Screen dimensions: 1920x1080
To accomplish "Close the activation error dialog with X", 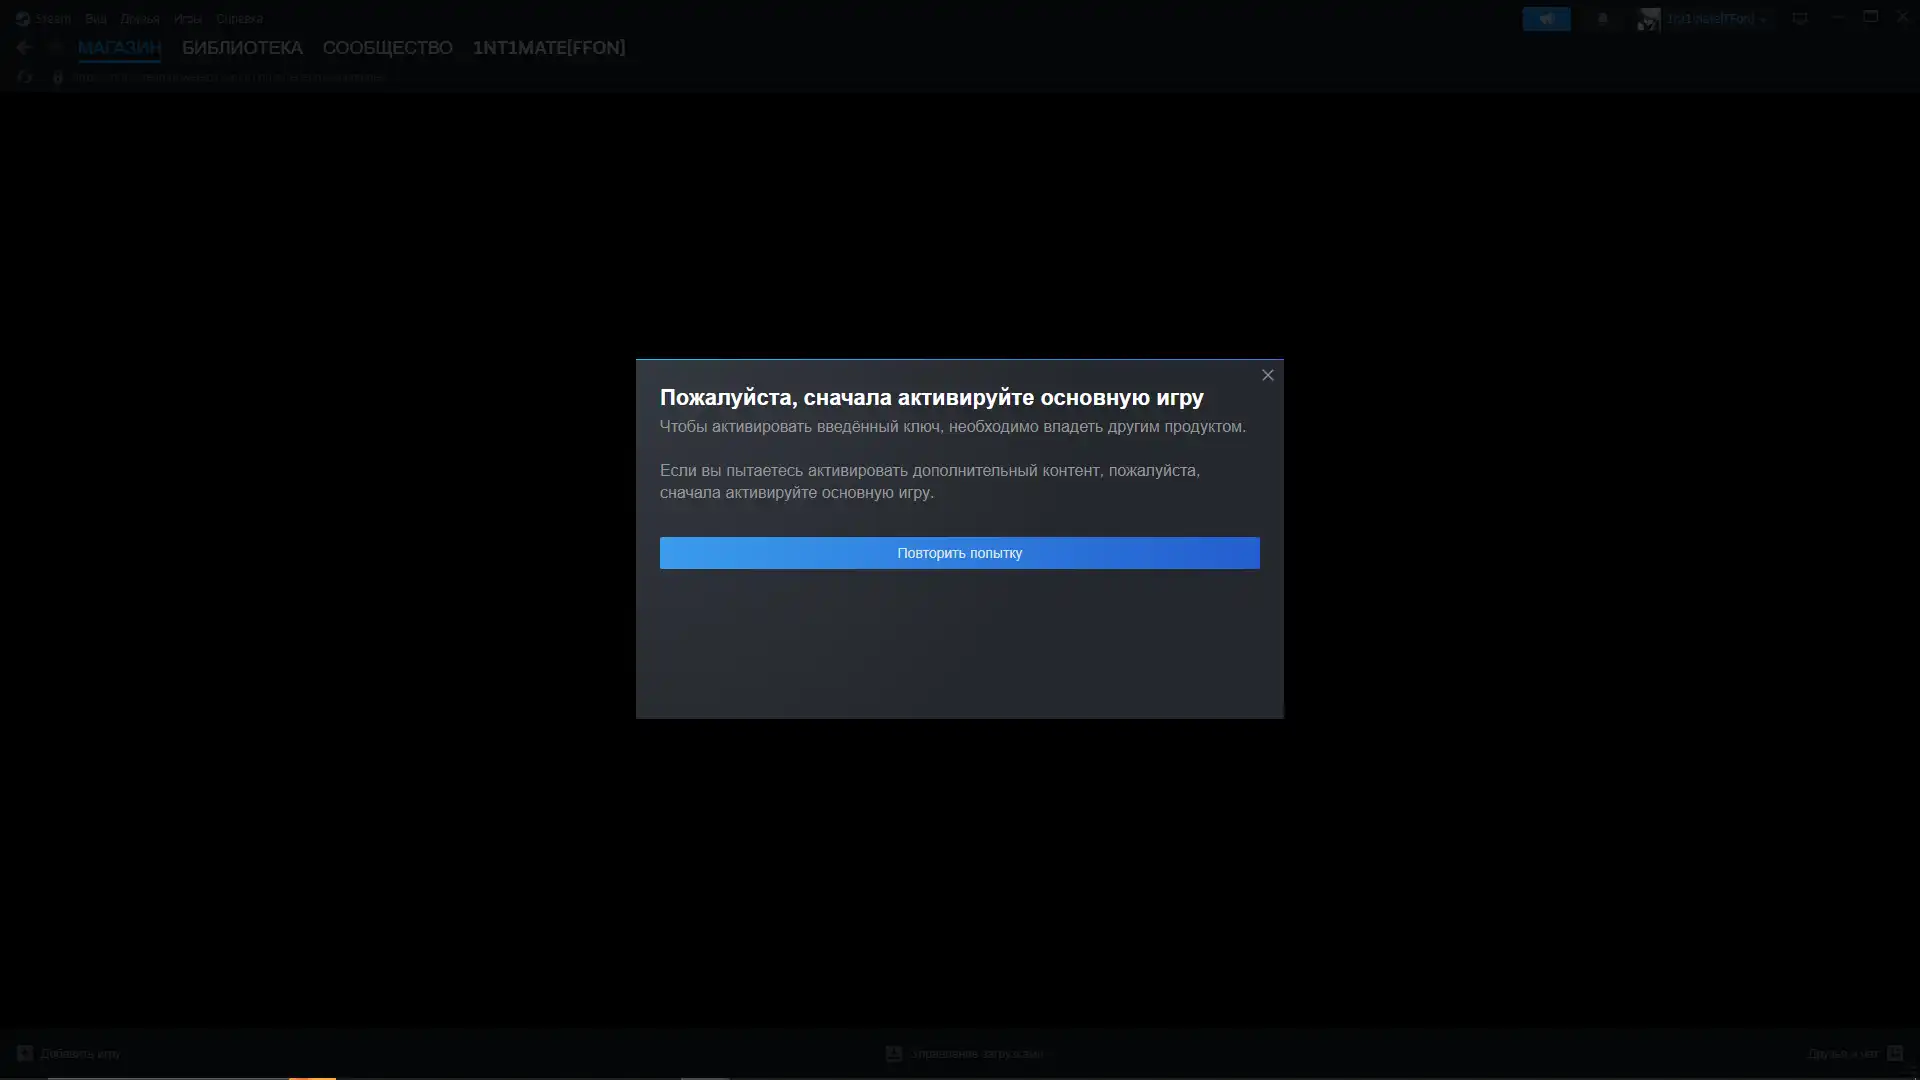I will (x=1267, y=375).
